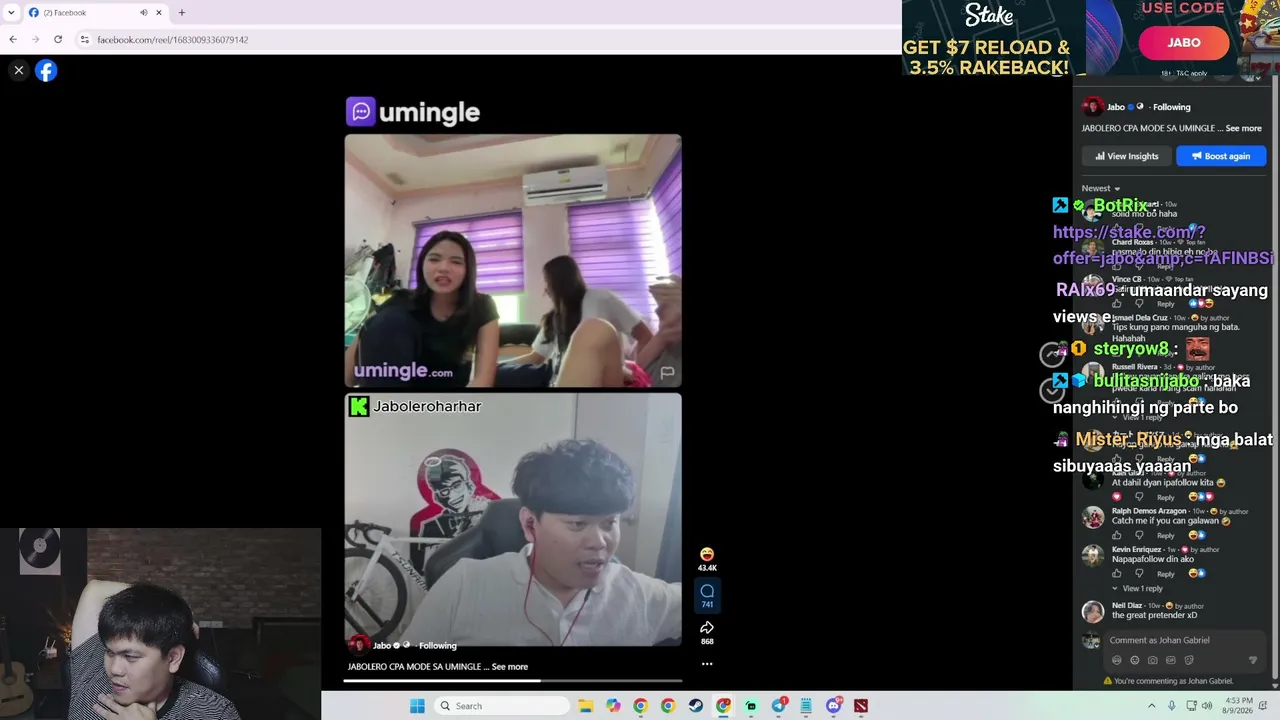This screenshot has height=720, width=1280.
Task: Go back to the previous page
Action: coord(13,40)
